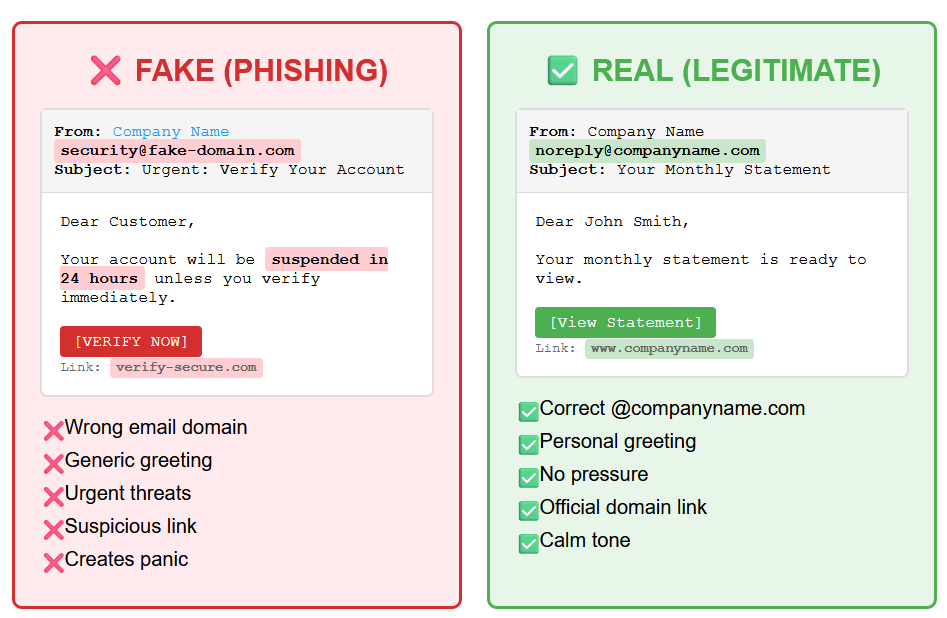The width and height of the screenshot is (947, 618).
Task: Click the red X next to Creates panic
Action: tap(54, 562)
